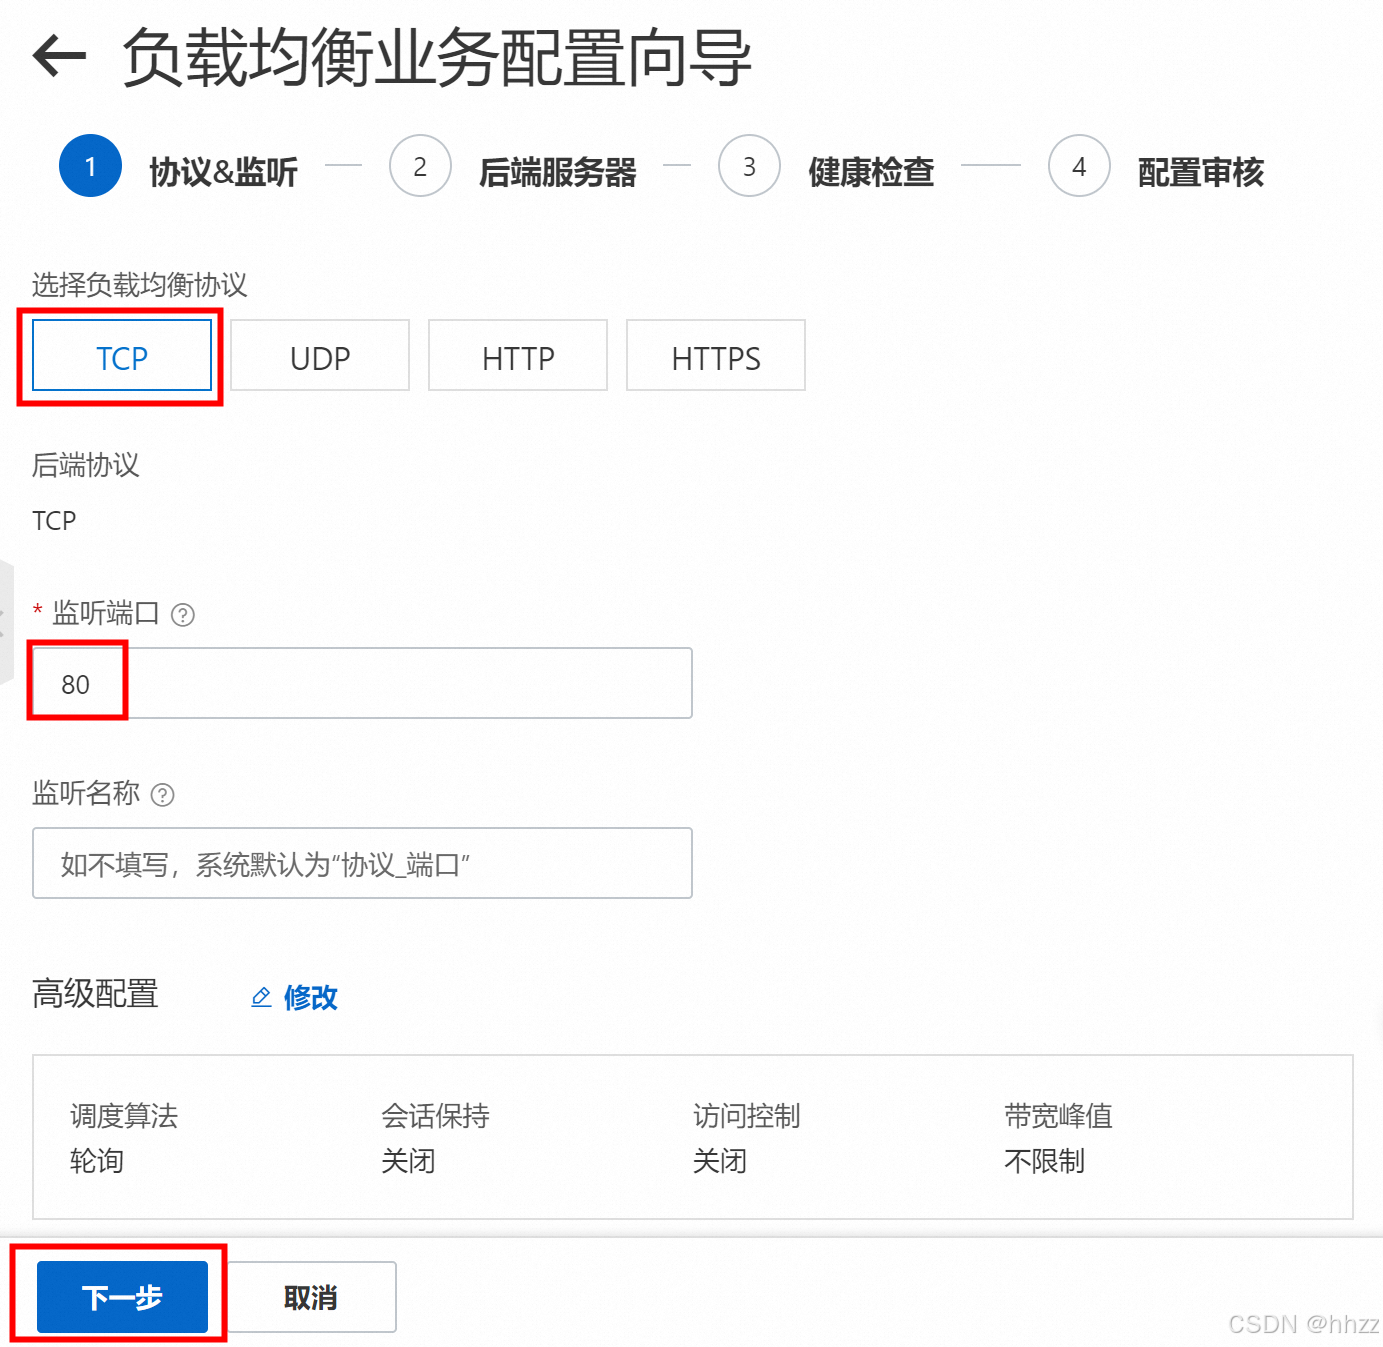Image resolution: width=1383 pixels, height=1347 pixels.
Task: Click step 2 circle for 后端服务器
Action: pyautogui.click(x=420, y=166)
